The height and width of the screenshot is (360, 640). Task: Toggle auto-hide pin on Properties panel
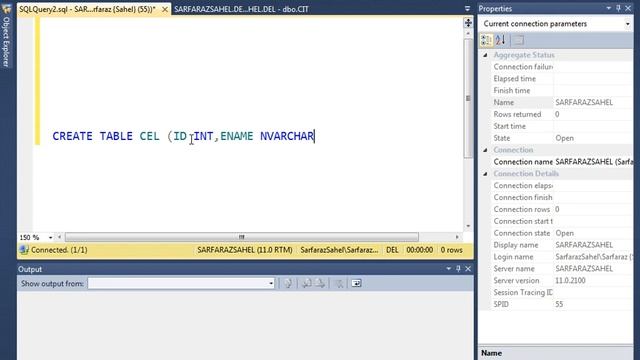[618, 8]
